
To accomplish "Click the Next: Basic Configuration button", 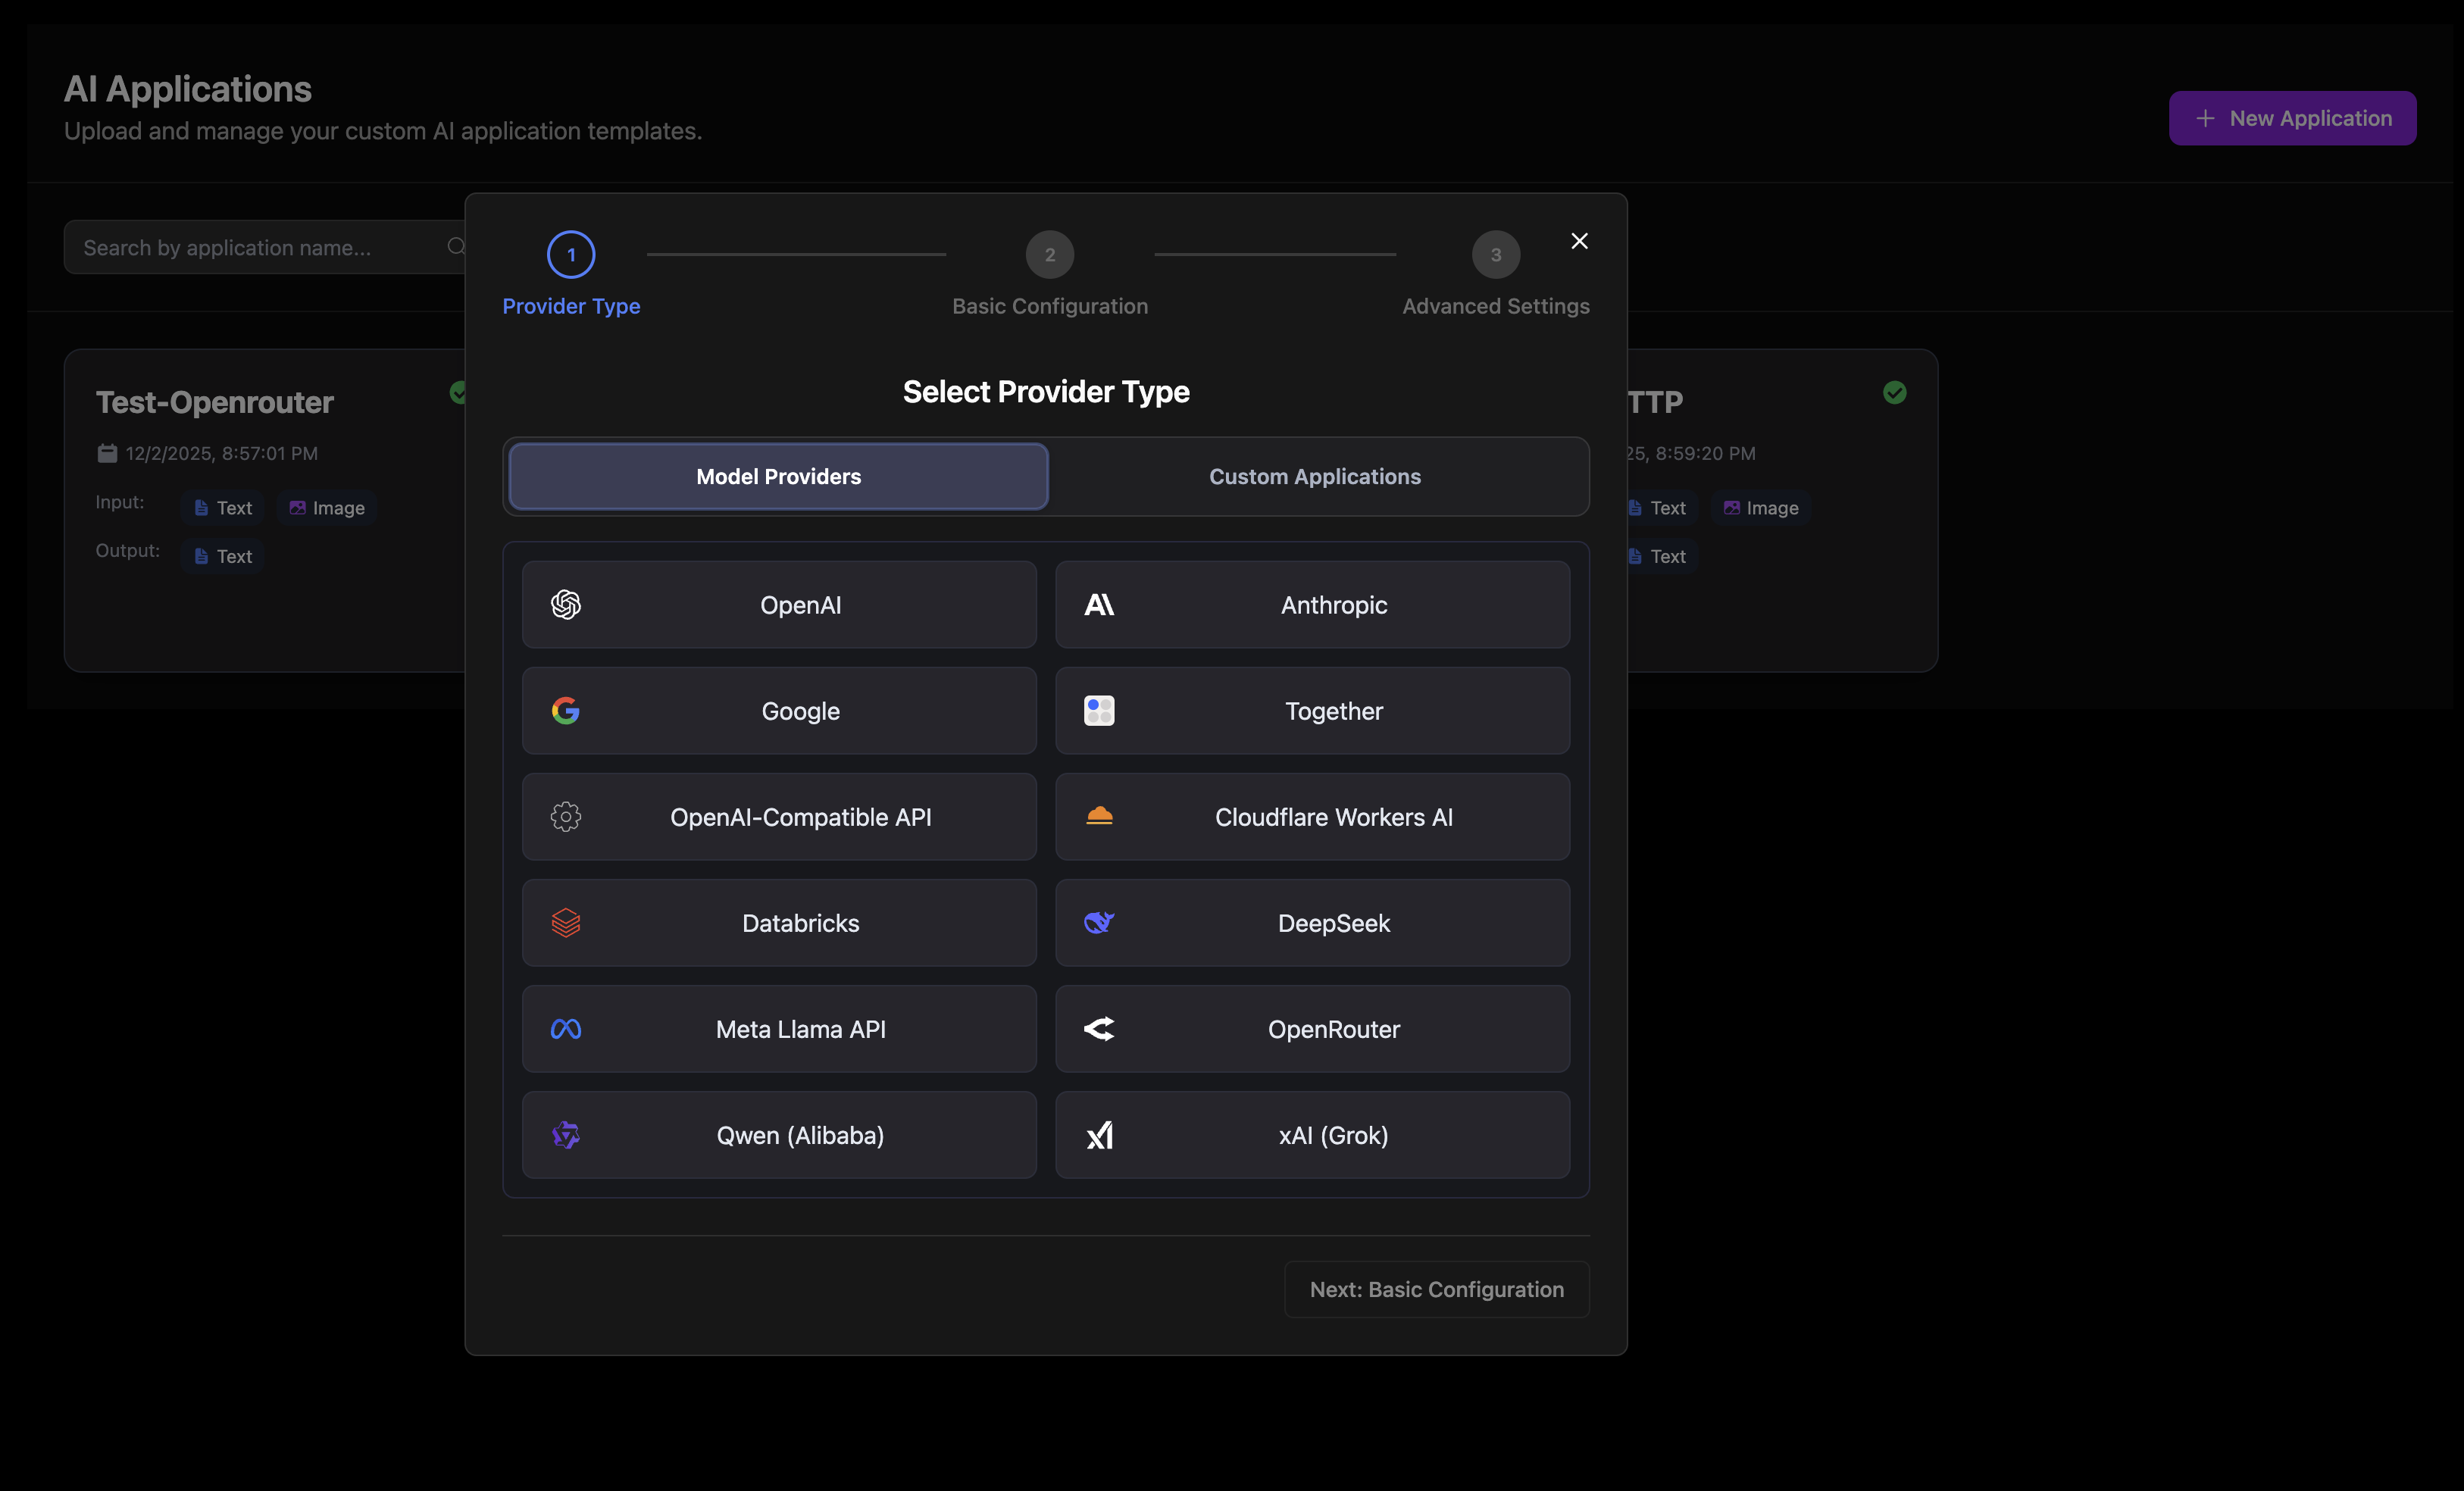I will point(1436,1289).
